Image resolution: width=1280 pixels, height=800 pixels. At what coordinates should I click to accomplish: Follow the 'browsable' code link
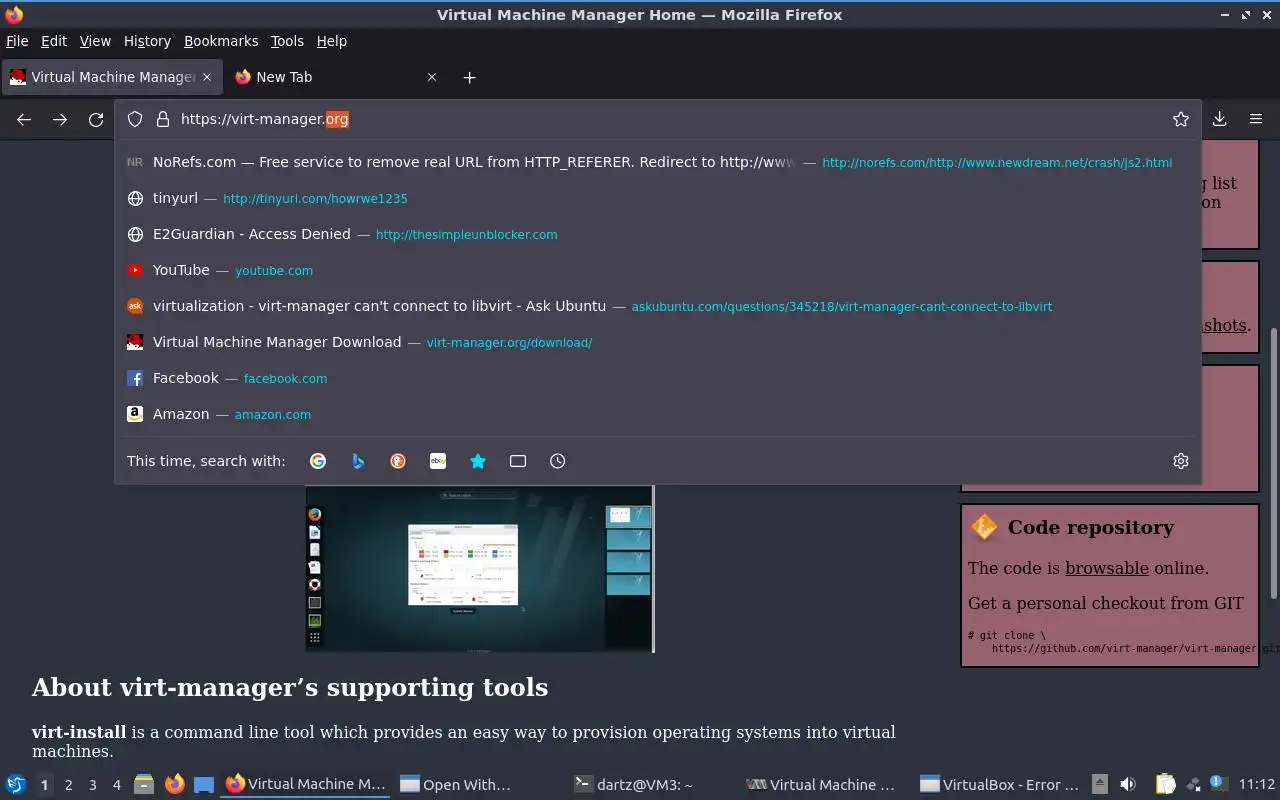(1106, 568)
